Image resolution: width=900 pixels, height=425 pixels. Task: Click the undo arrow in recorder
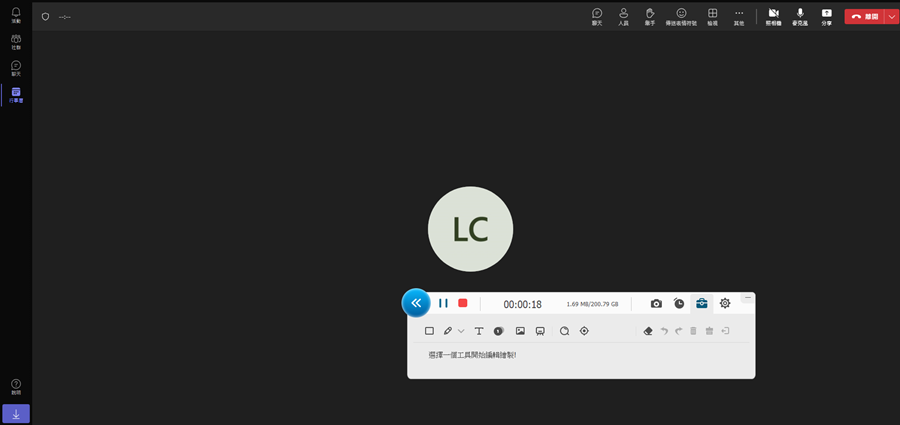664,331
